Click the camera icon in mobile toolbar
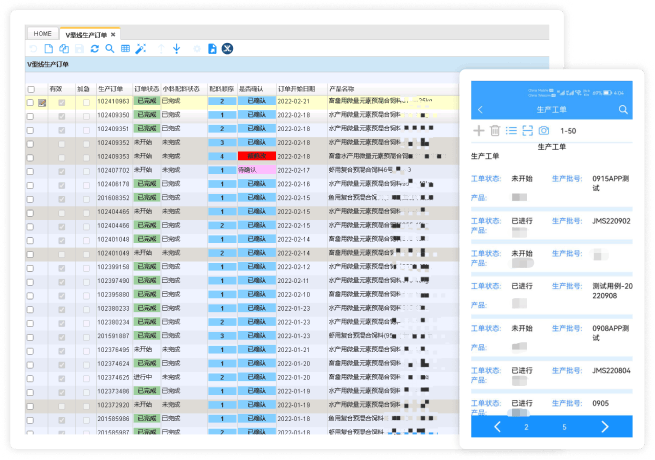 point(544,130)
